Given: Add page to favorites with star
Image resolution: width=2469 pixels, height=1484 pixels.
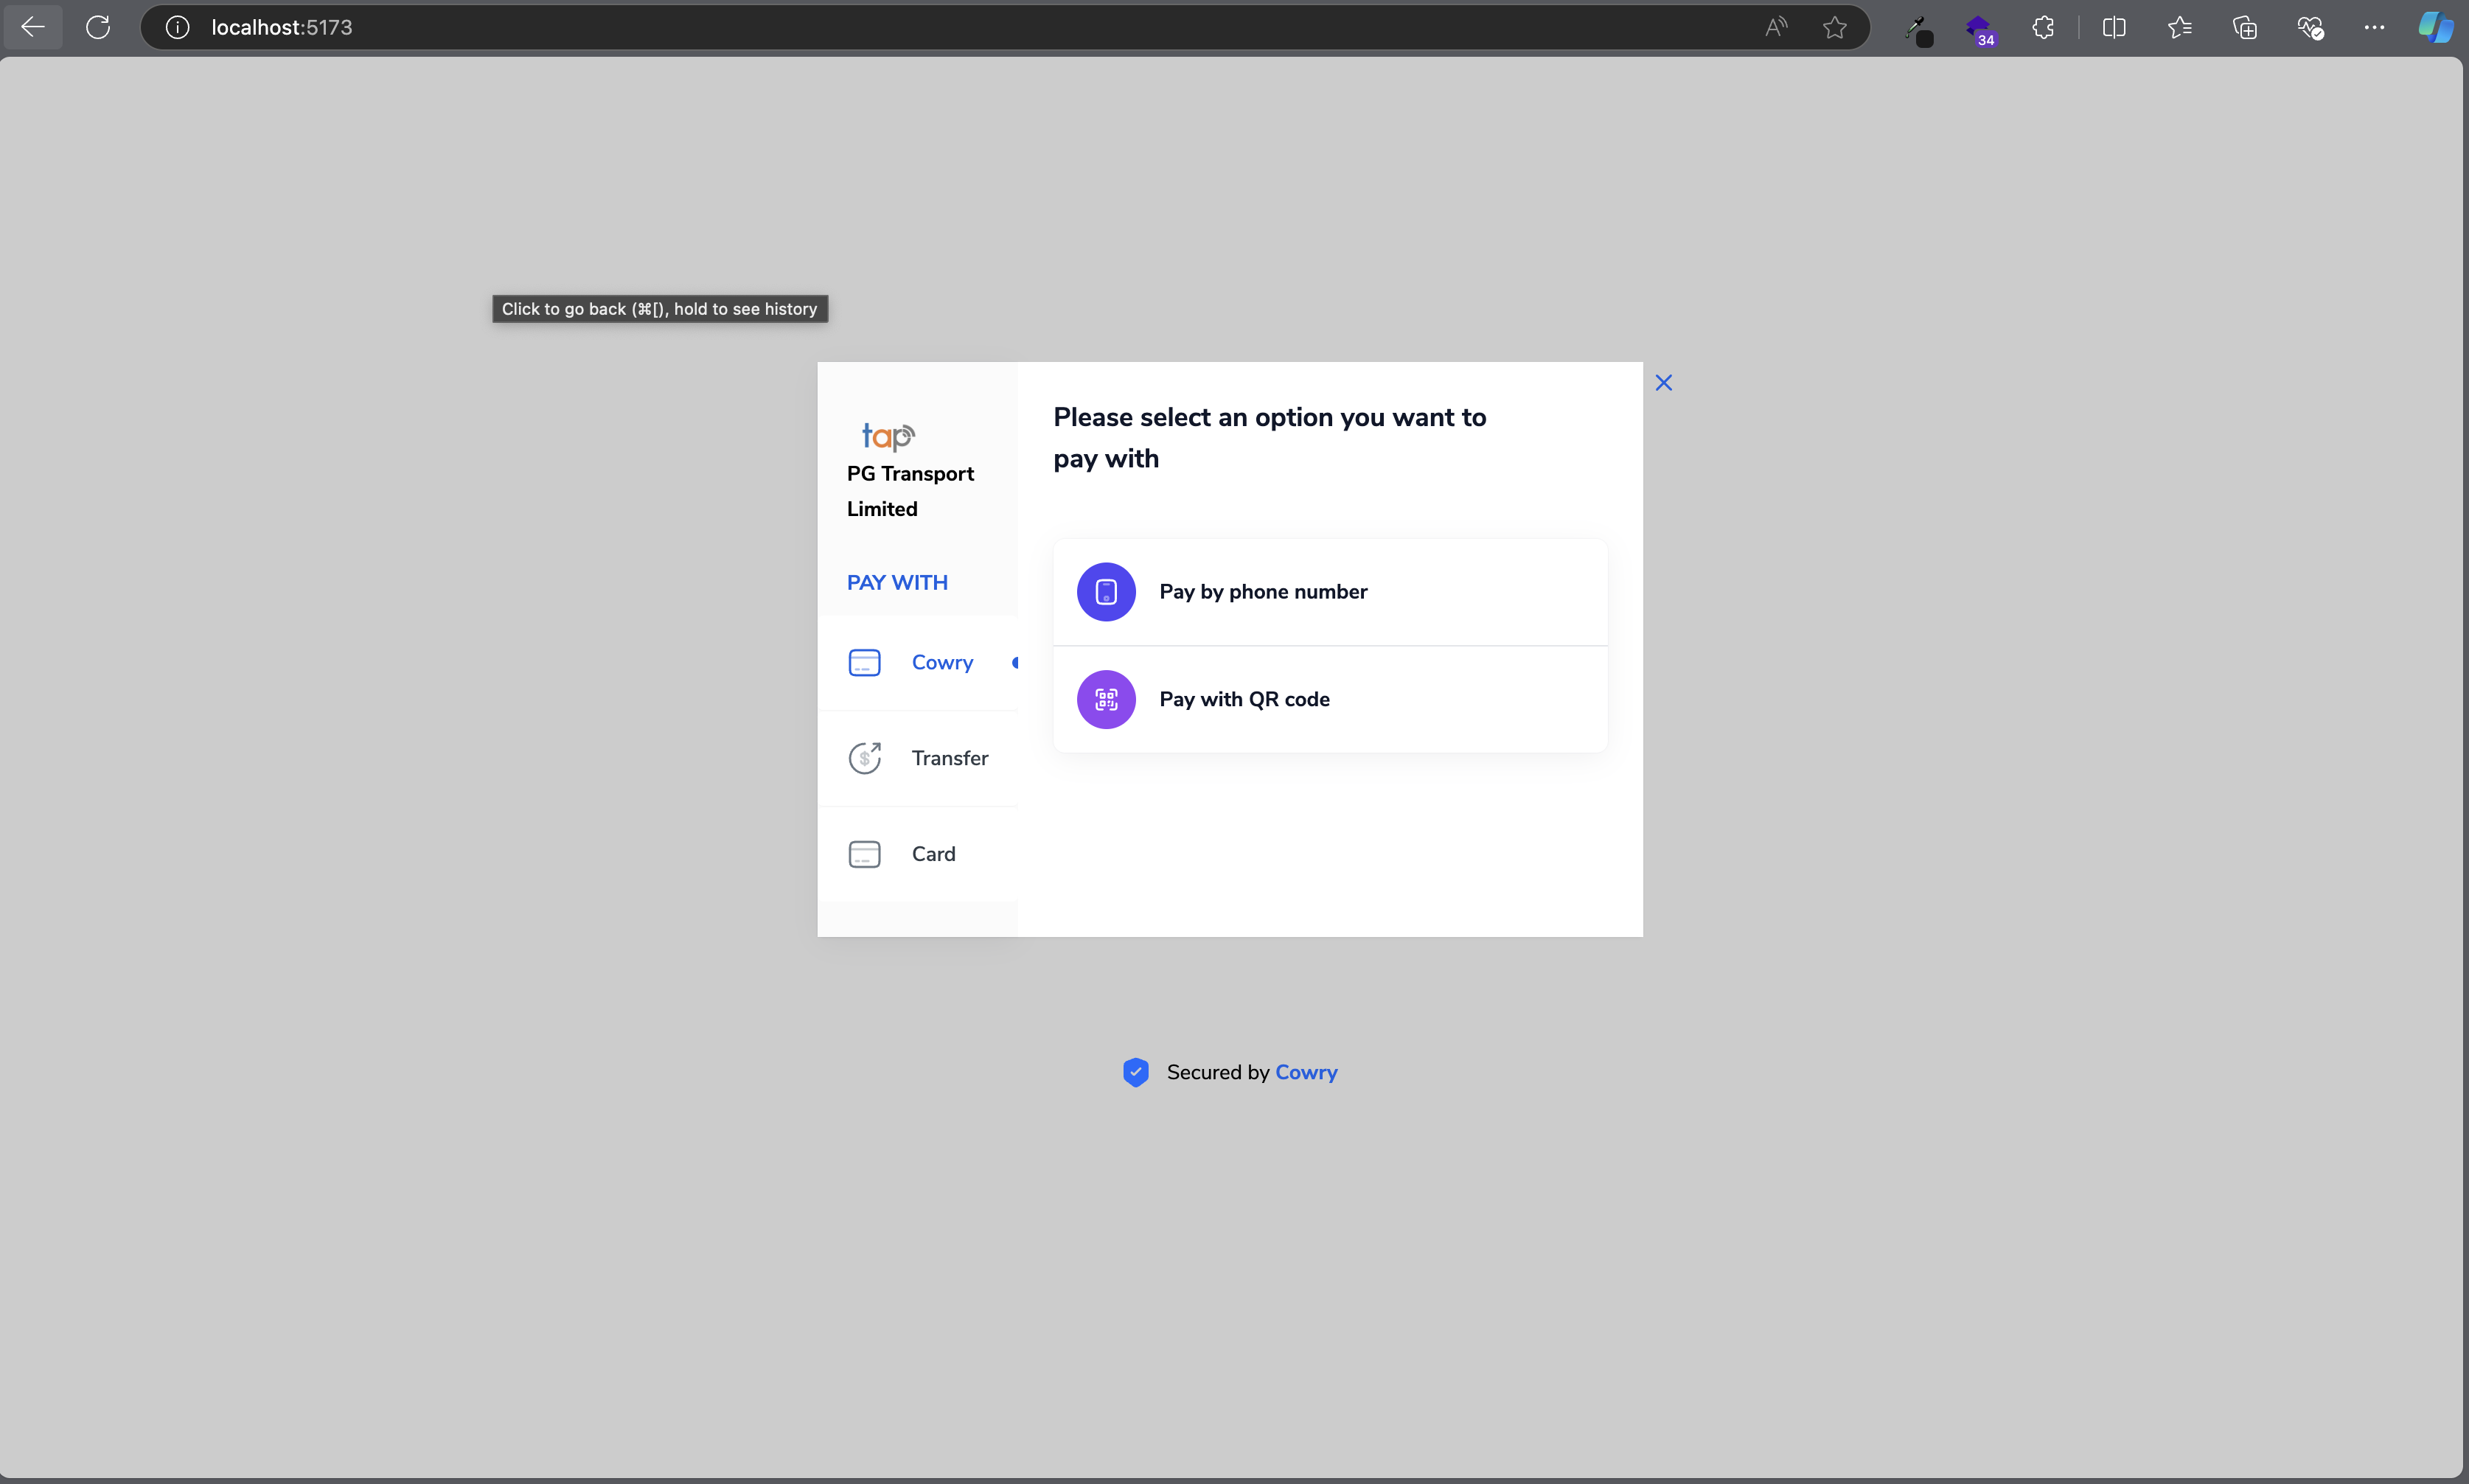Looking at the screenshot, I should point(1834,27).
